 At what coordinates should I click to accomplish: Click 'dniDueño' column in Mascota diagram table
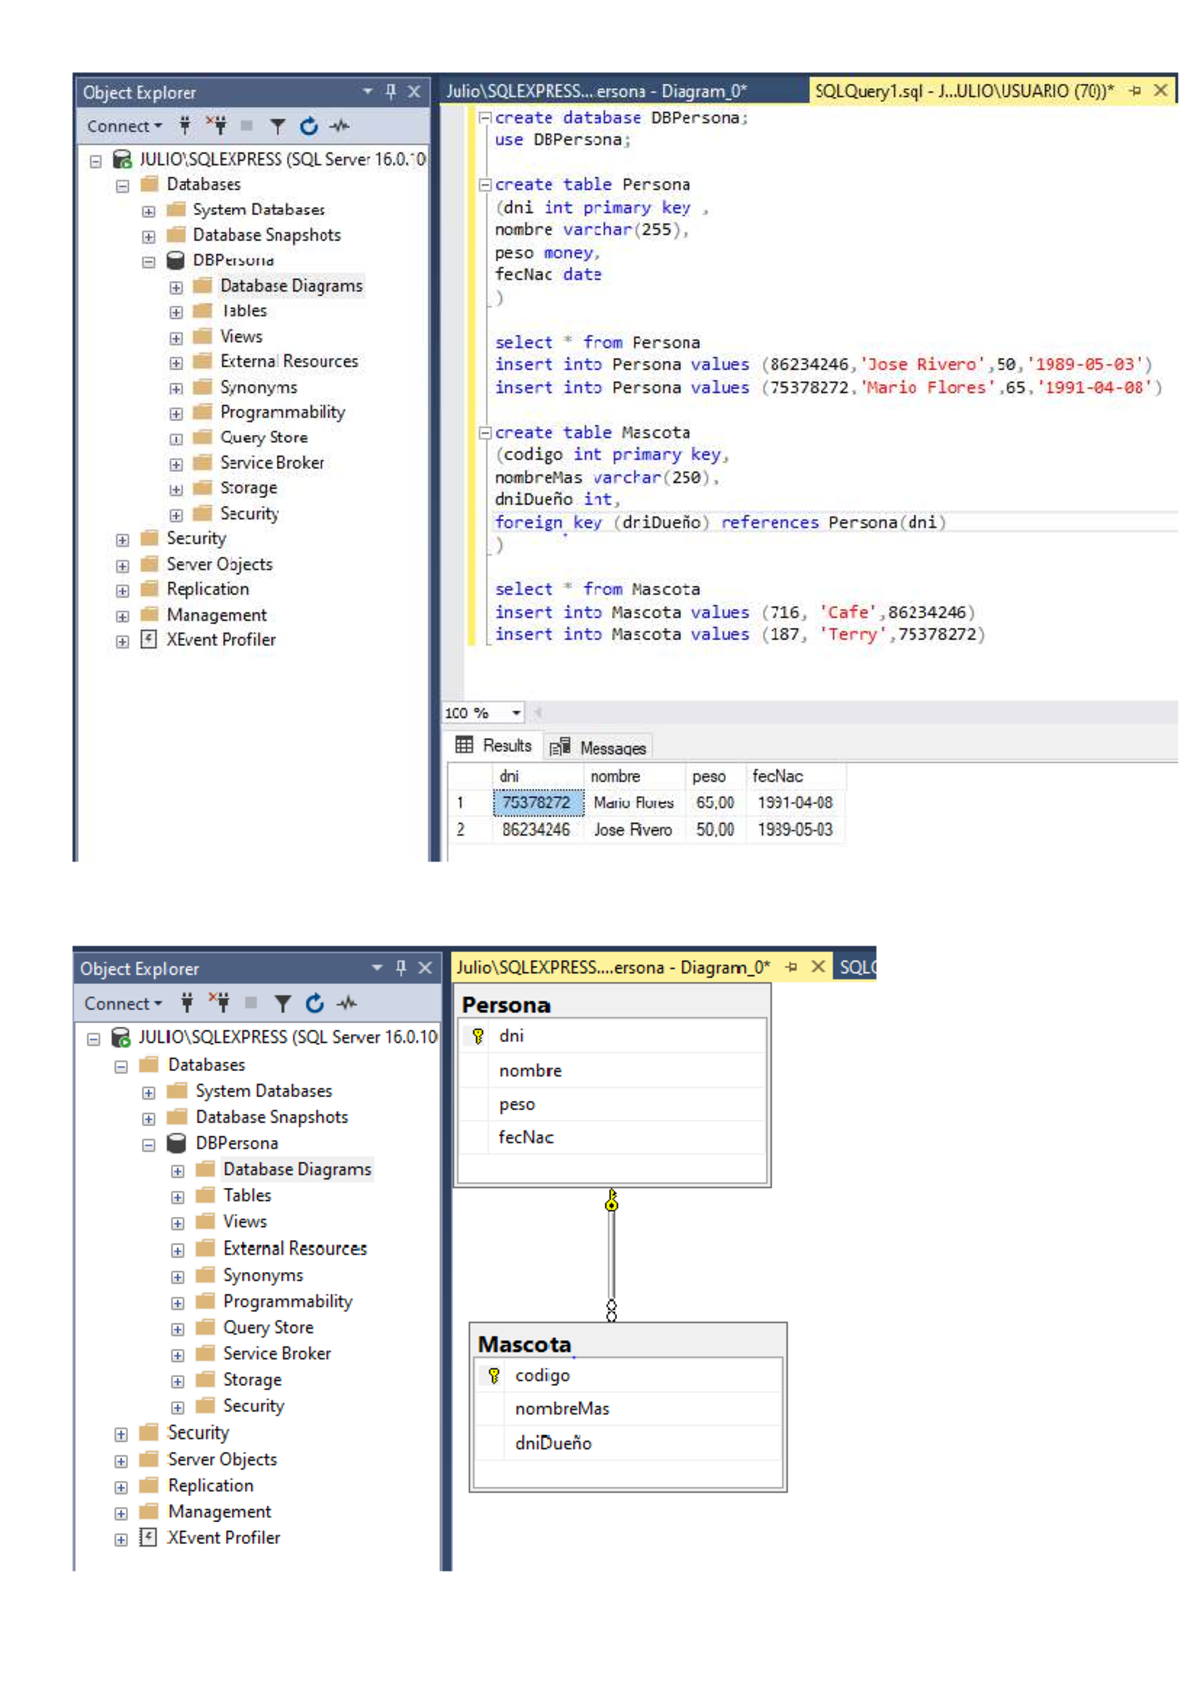pos(629,1443)
